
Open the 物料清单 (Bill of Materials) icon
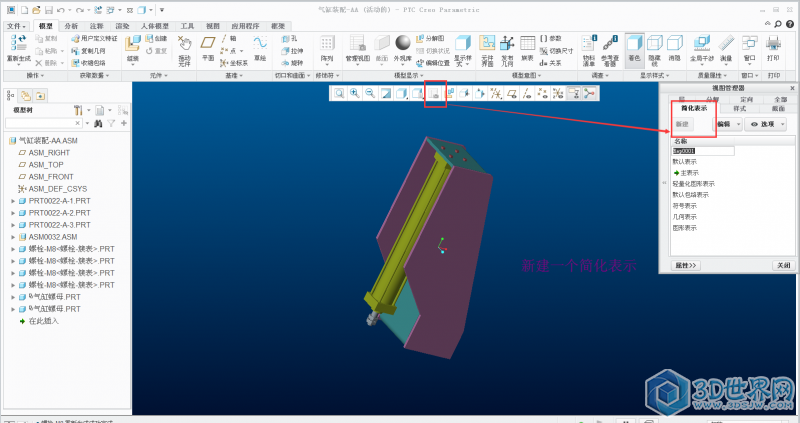click(588, 46)
